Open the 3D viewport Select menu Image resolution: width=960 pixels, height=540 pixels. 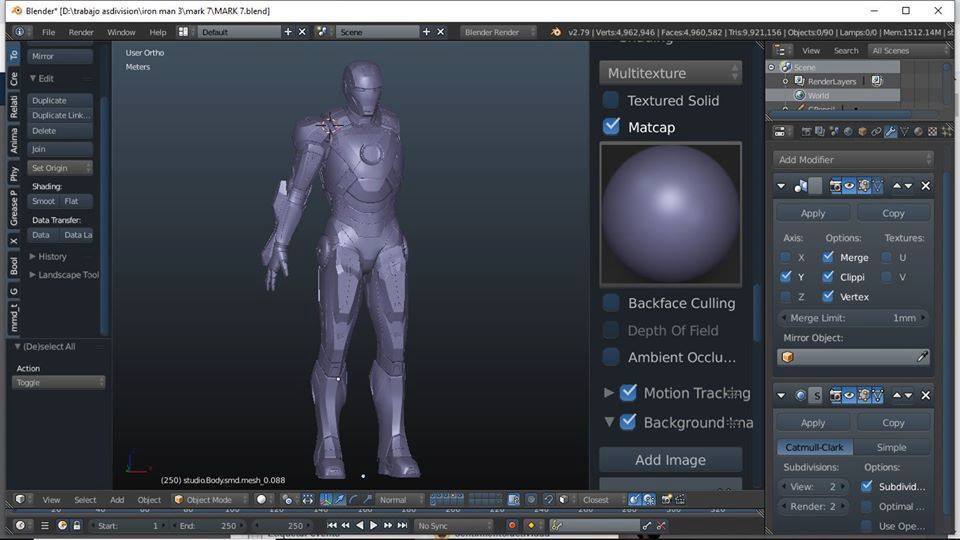(x=85, y=500)
